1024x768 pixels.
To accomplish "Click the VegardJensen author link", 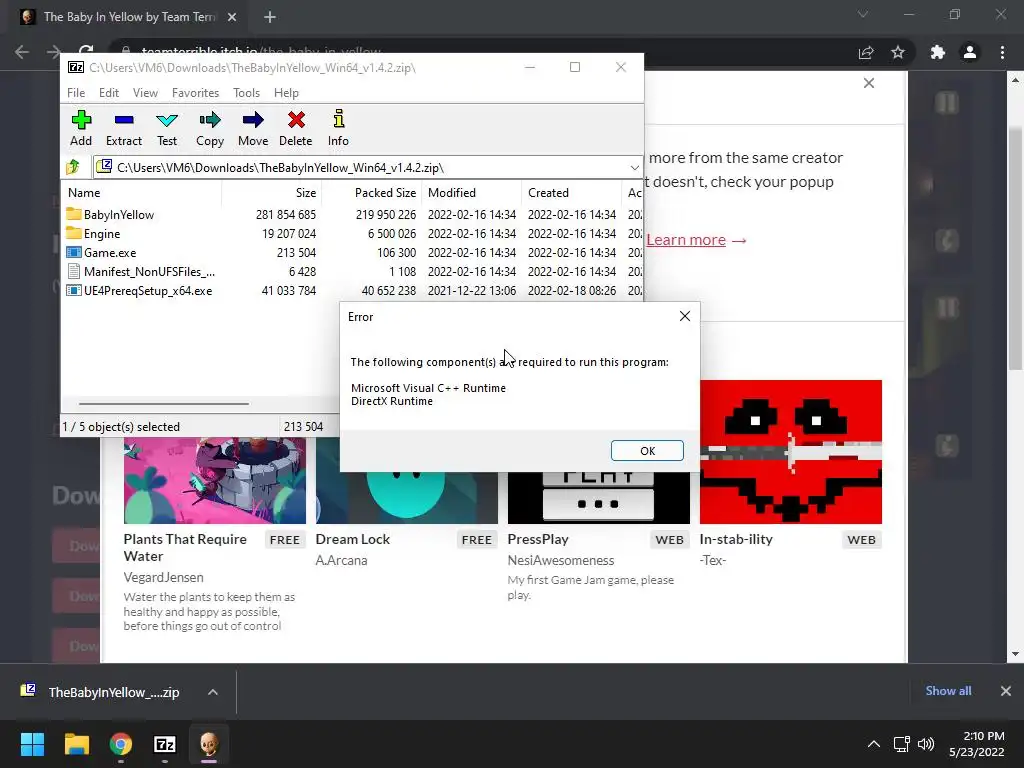I will (163, 577).
